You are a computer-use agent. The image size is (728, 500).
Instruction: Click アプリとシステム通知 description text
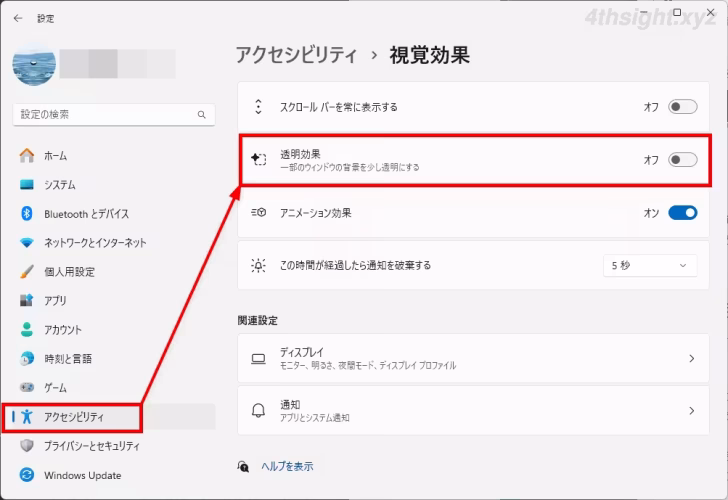[314, 418]
